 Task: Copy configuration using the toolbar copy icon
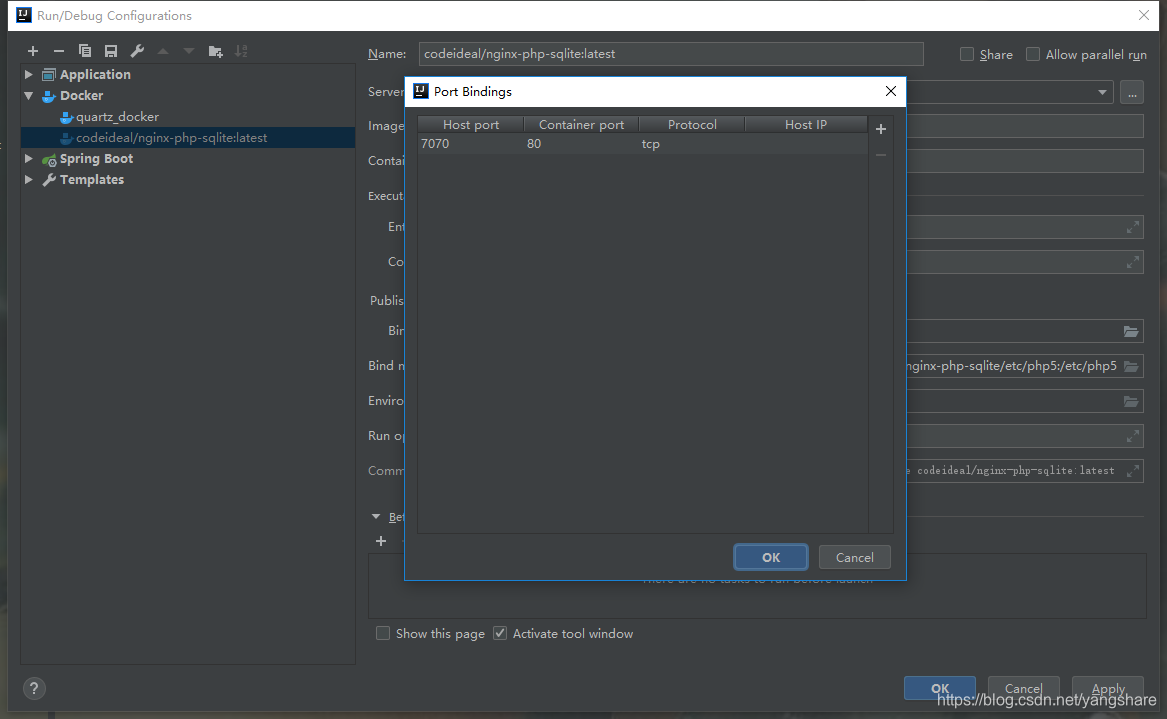click(x=85, y=51)
